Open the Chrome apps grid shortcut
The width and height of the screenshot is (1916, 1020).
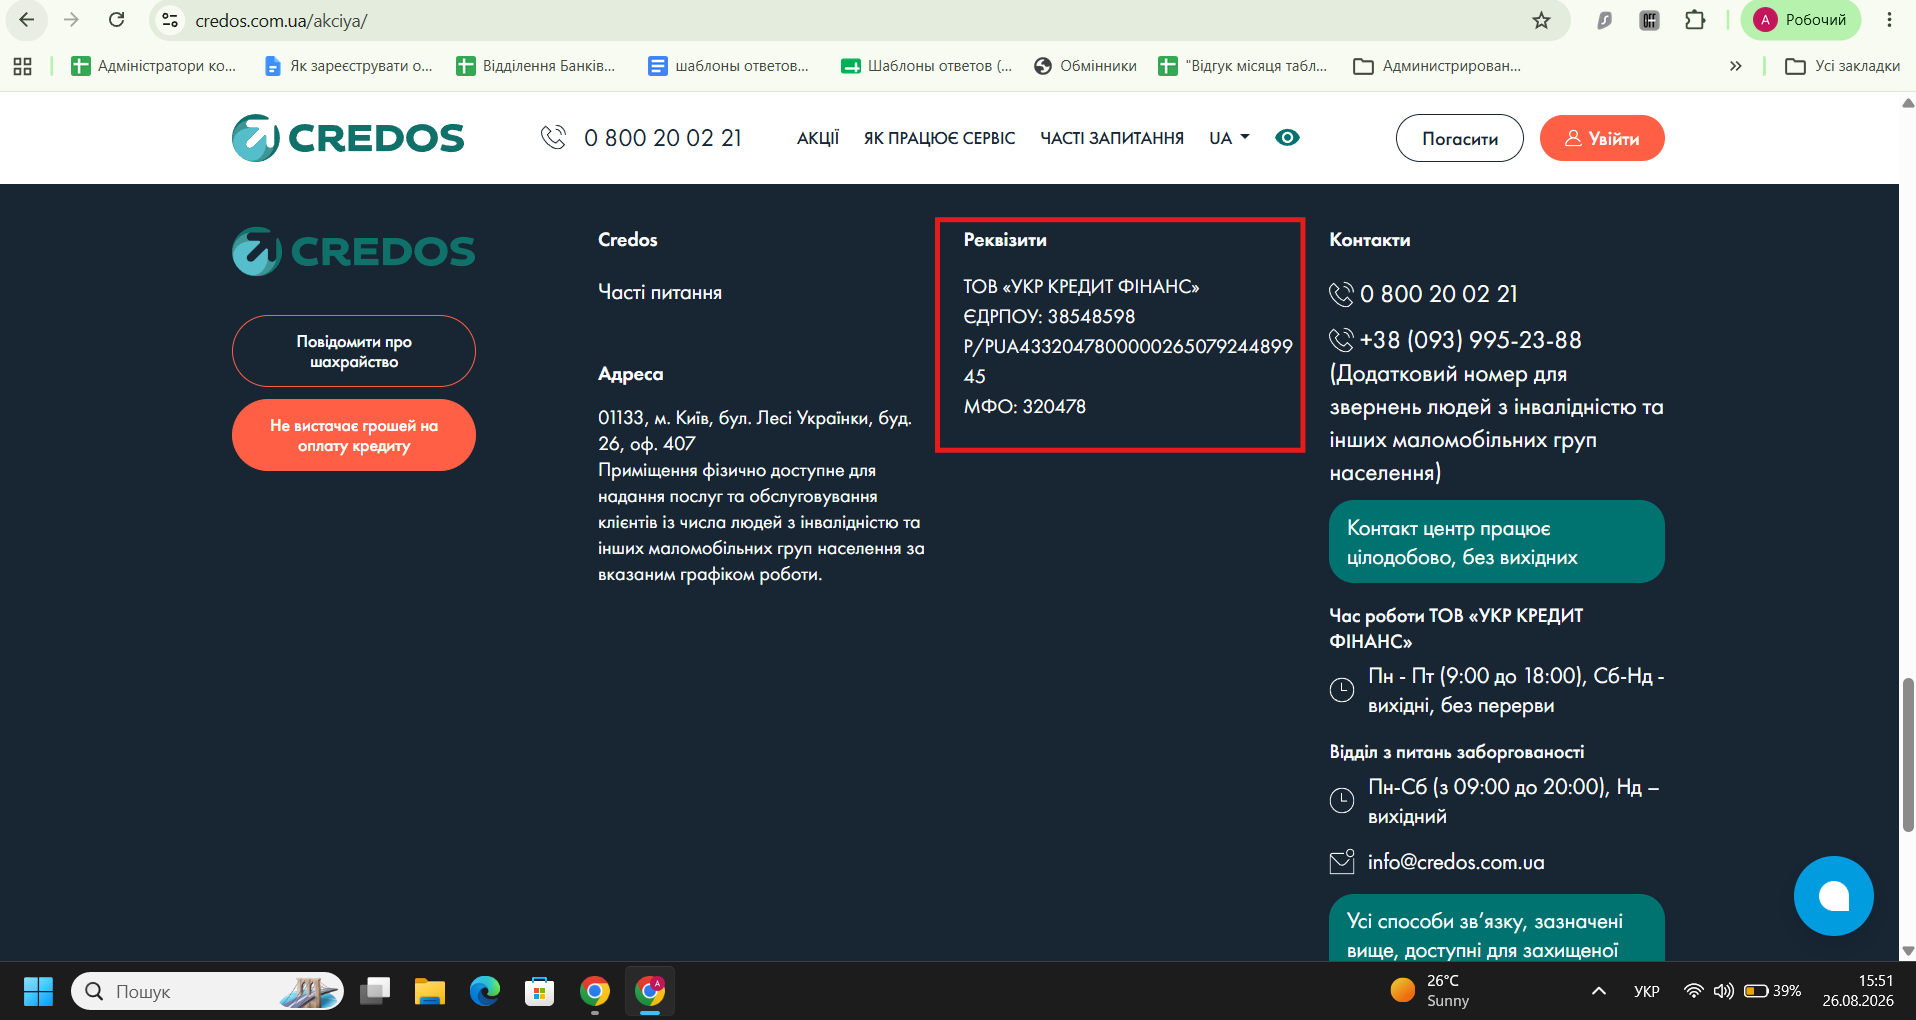[x=22, y=66]
